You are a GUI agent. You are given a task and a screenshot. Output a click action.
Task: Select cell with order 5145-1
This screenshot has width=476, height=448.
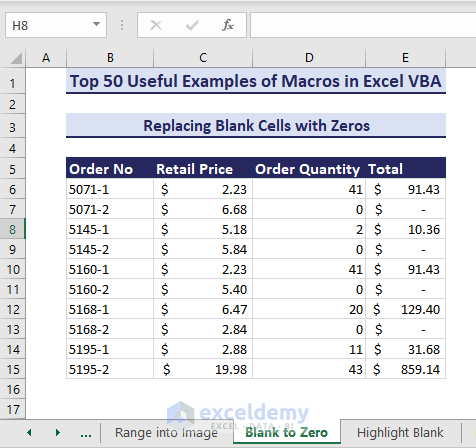pos(110,229)
